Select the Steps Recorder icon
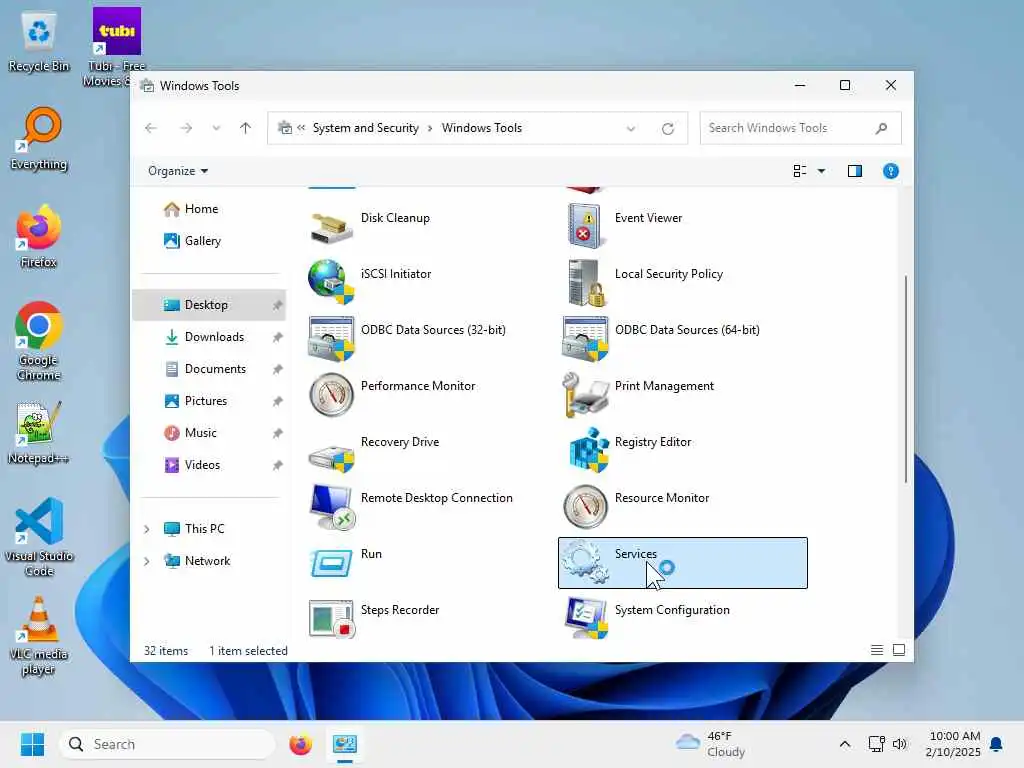1024x768 pixels. (x=331, y=619)
